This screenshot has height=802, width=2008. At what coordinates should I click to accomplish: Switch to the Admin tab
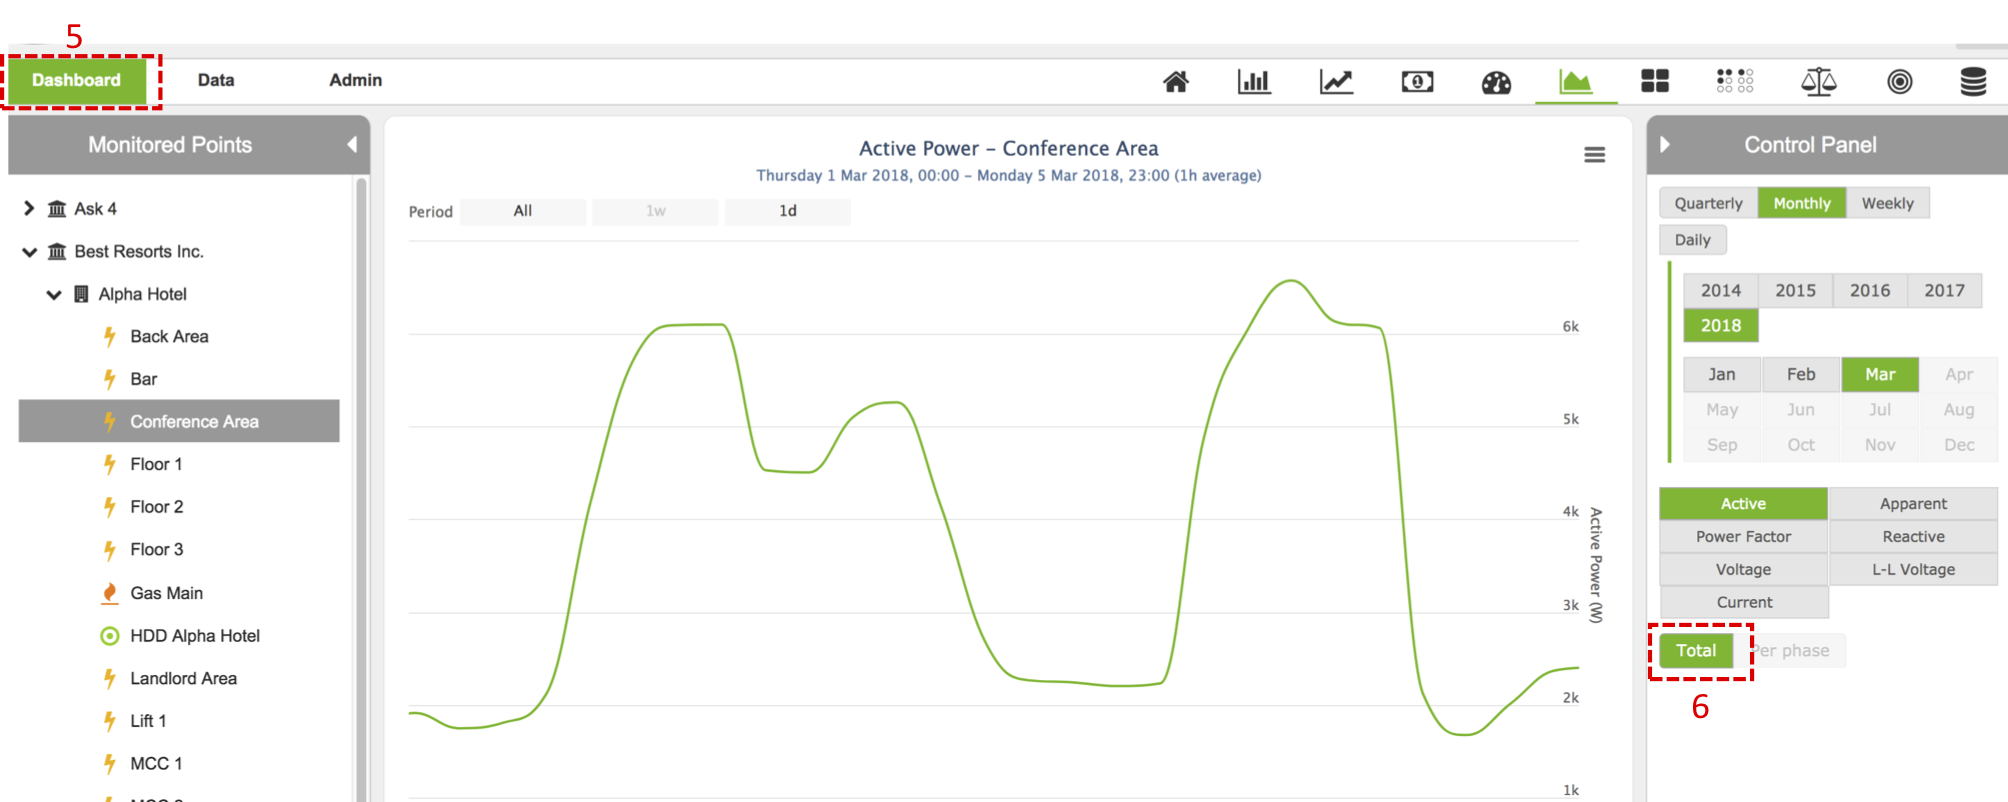tap(355, 80)
